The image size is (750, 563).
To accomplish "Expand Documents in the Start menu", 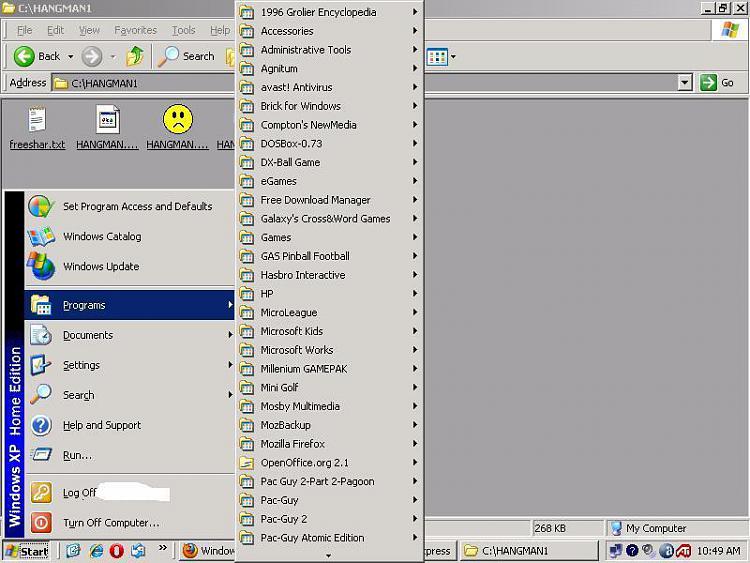I will [x=129, y=335].
